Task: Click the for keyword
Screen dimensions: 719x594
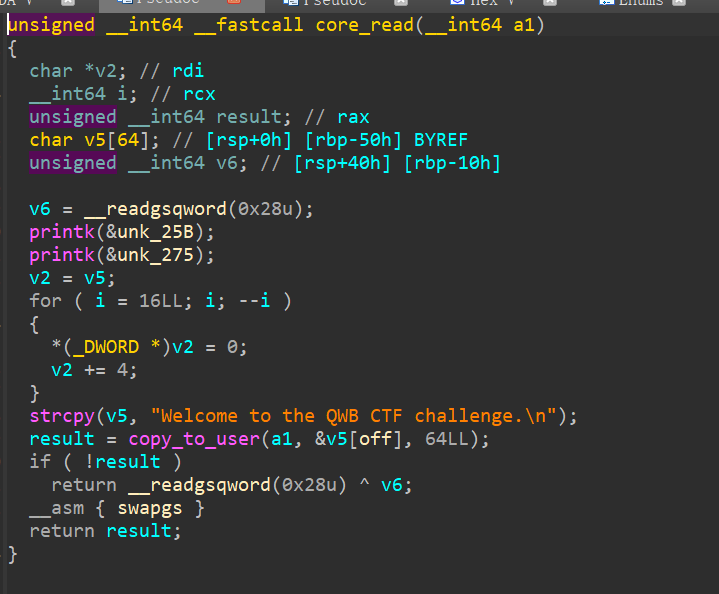Action: (x=45, y=301)
